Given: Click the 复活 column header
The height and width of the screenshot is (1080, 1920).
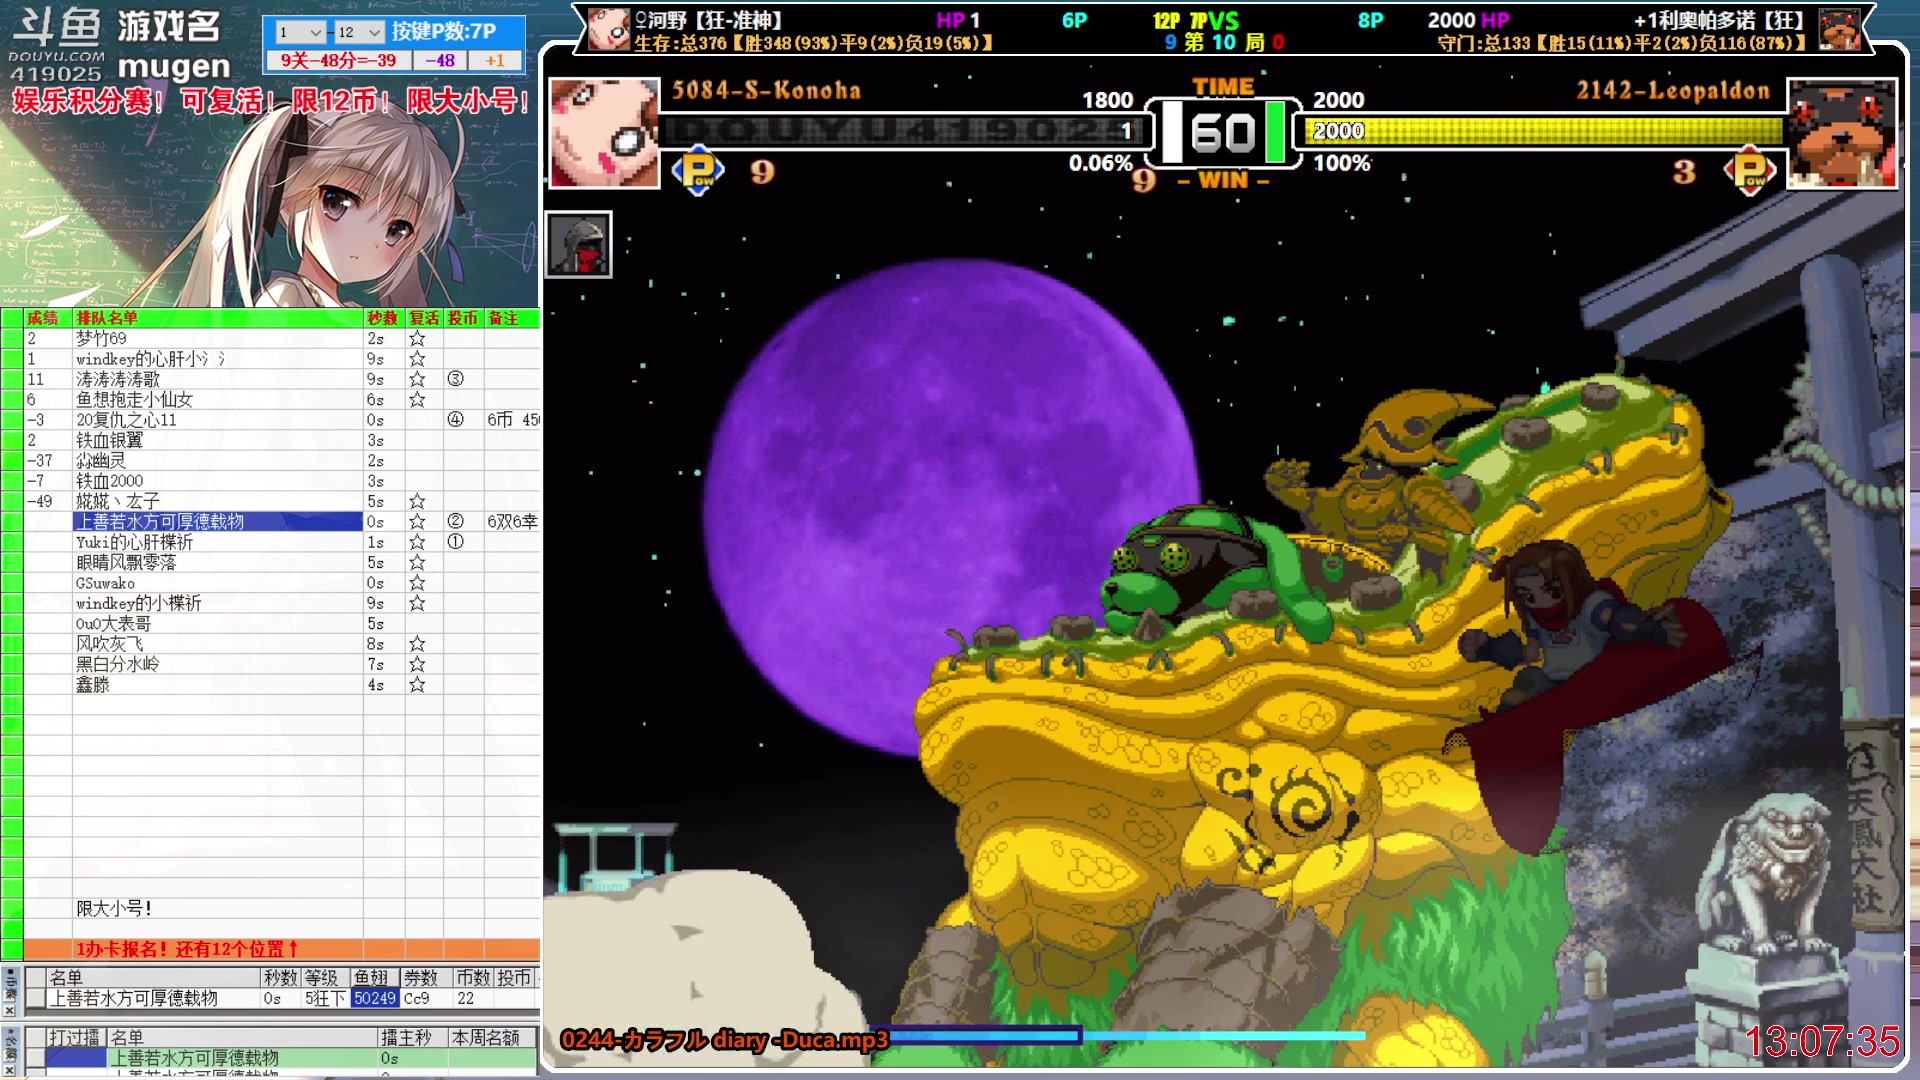Looking at the screenshot, I should pyautogui.click(x=424, y=318).
